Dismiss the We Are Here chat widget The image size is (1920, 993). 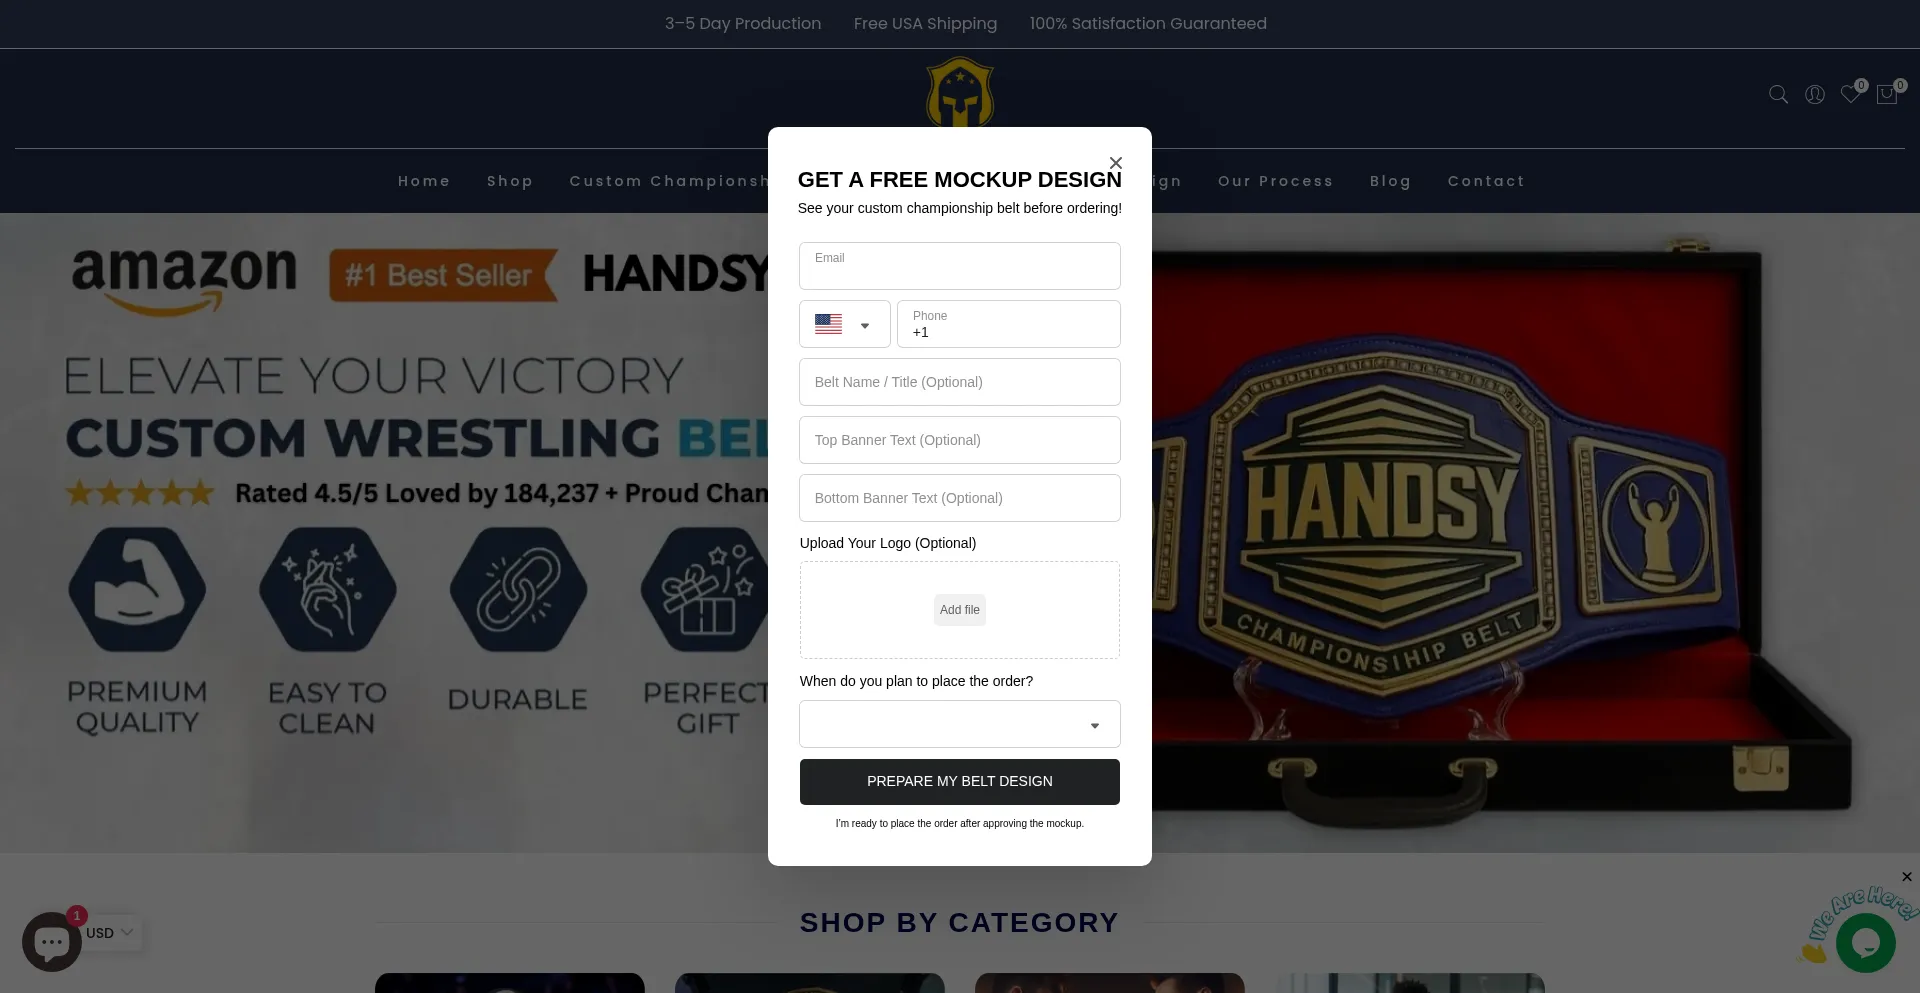coord(1906,877)
